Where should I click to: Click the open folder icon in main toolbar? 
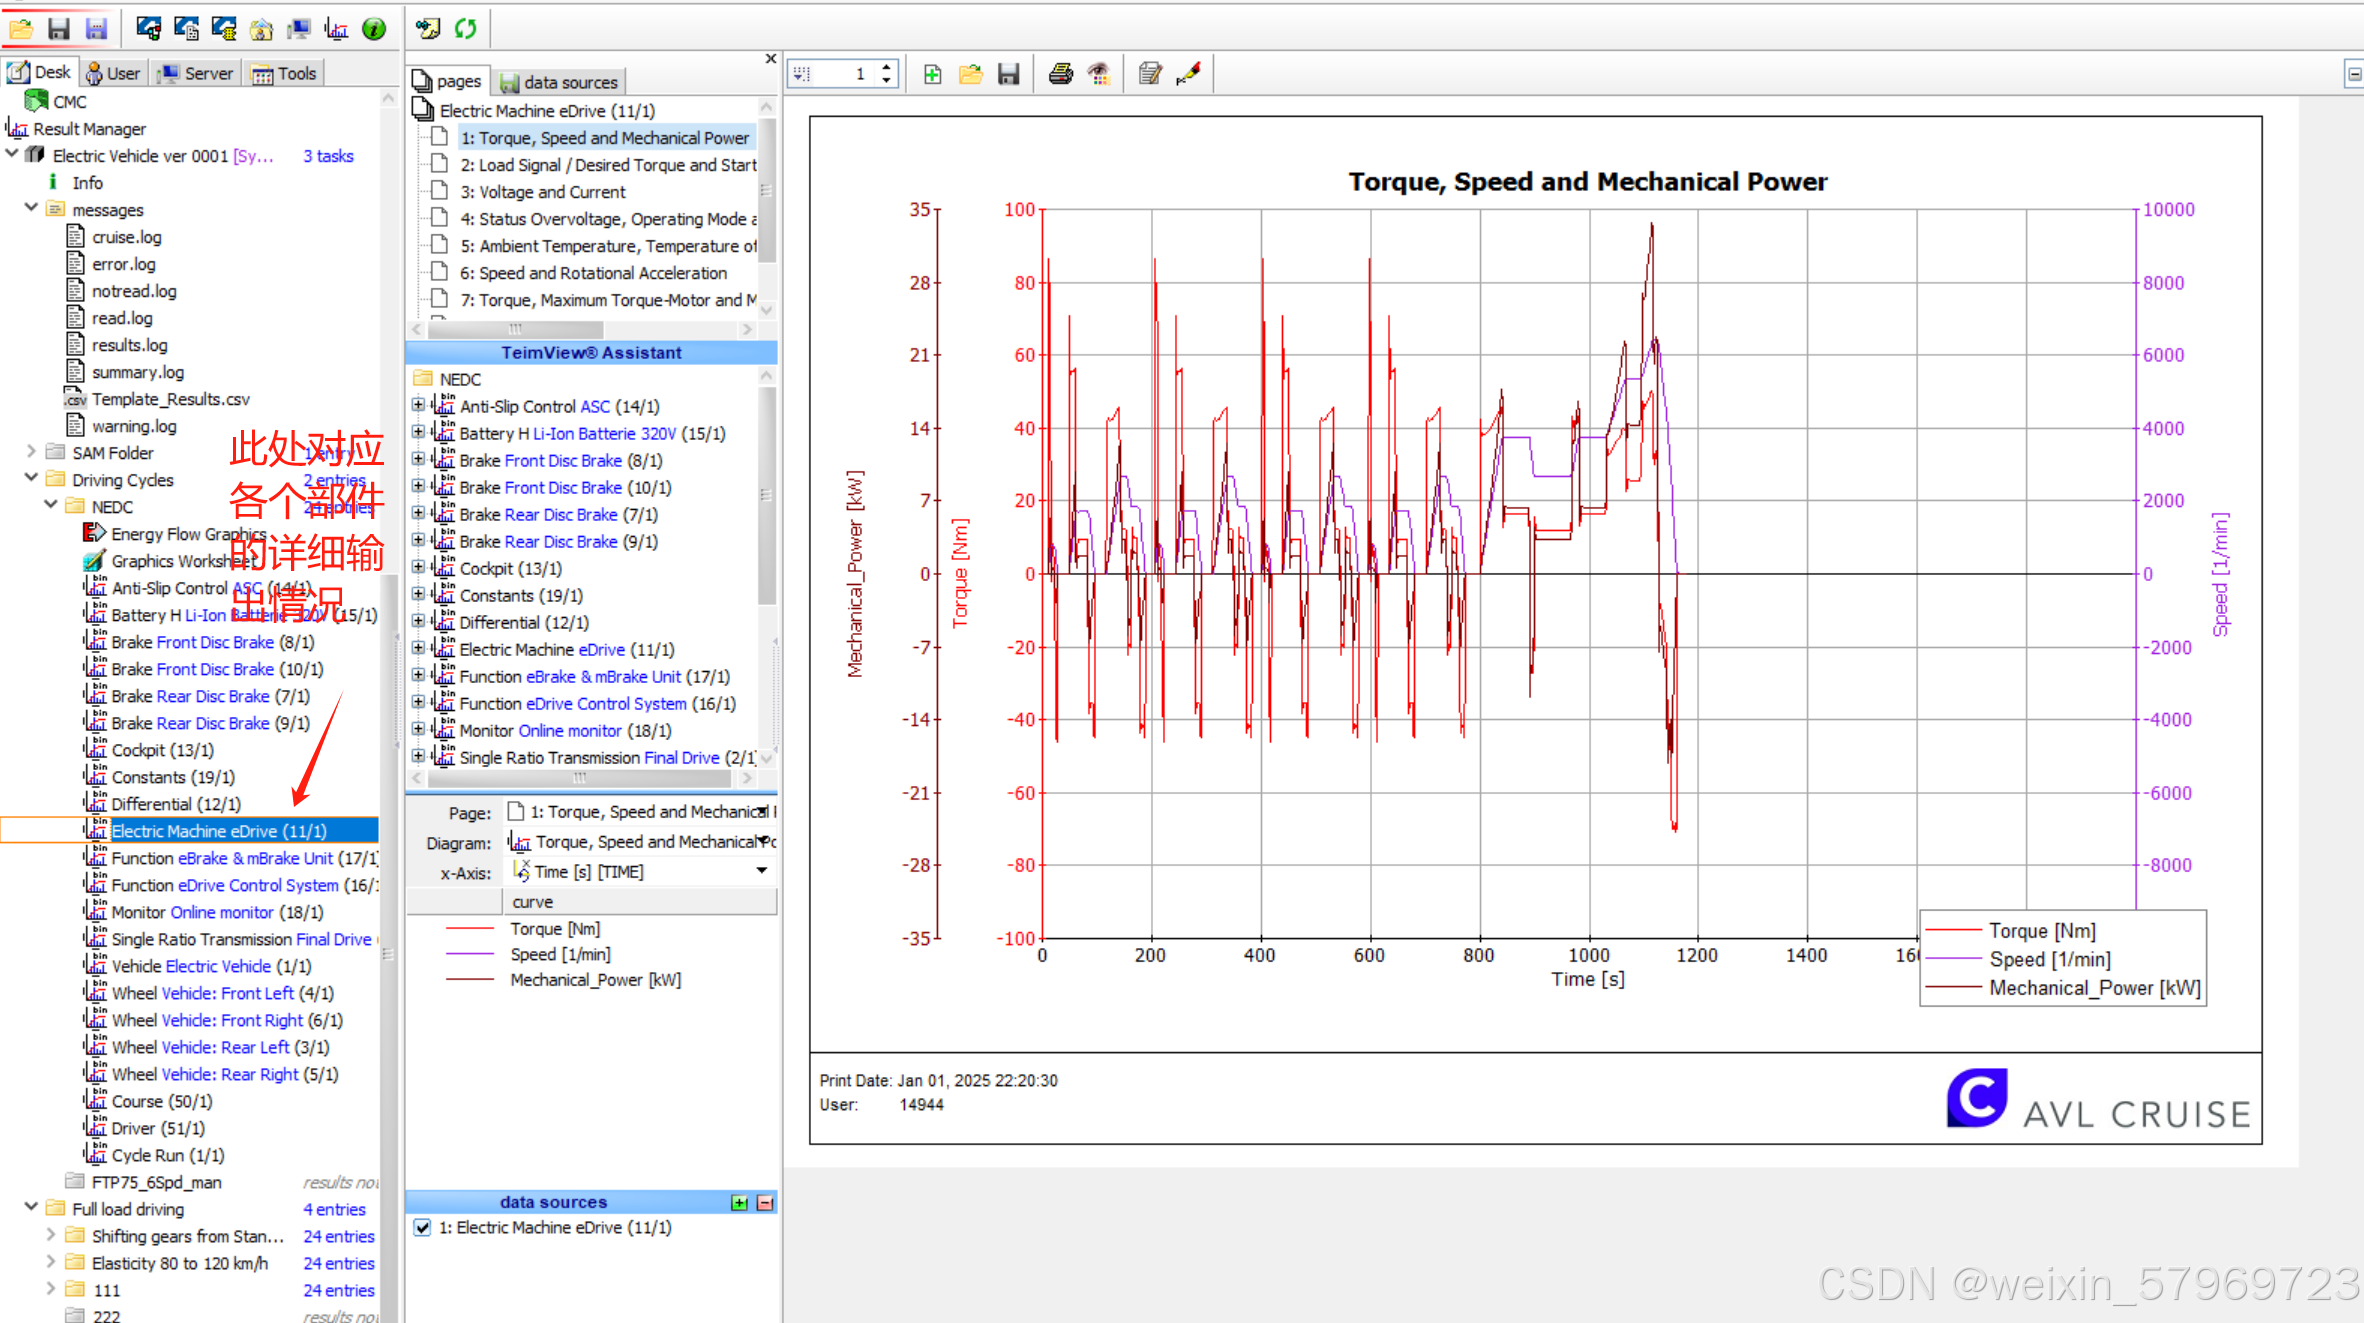[x=21, y=29]
